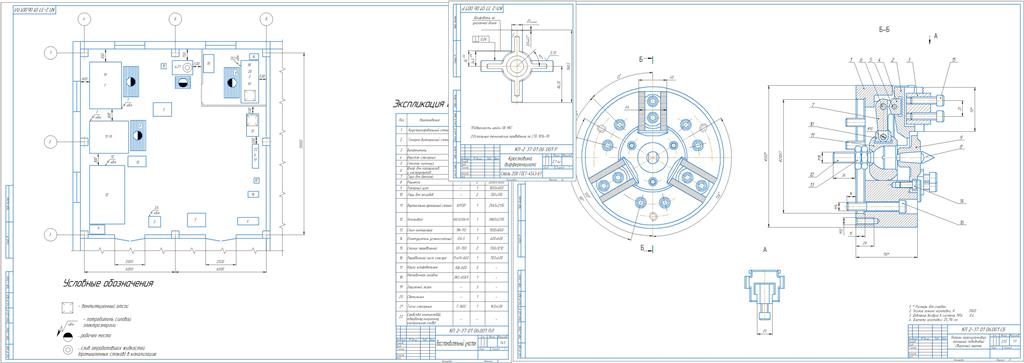
Task: Click the view arrow labeled 'A' above section
Action: coord(931,38)
